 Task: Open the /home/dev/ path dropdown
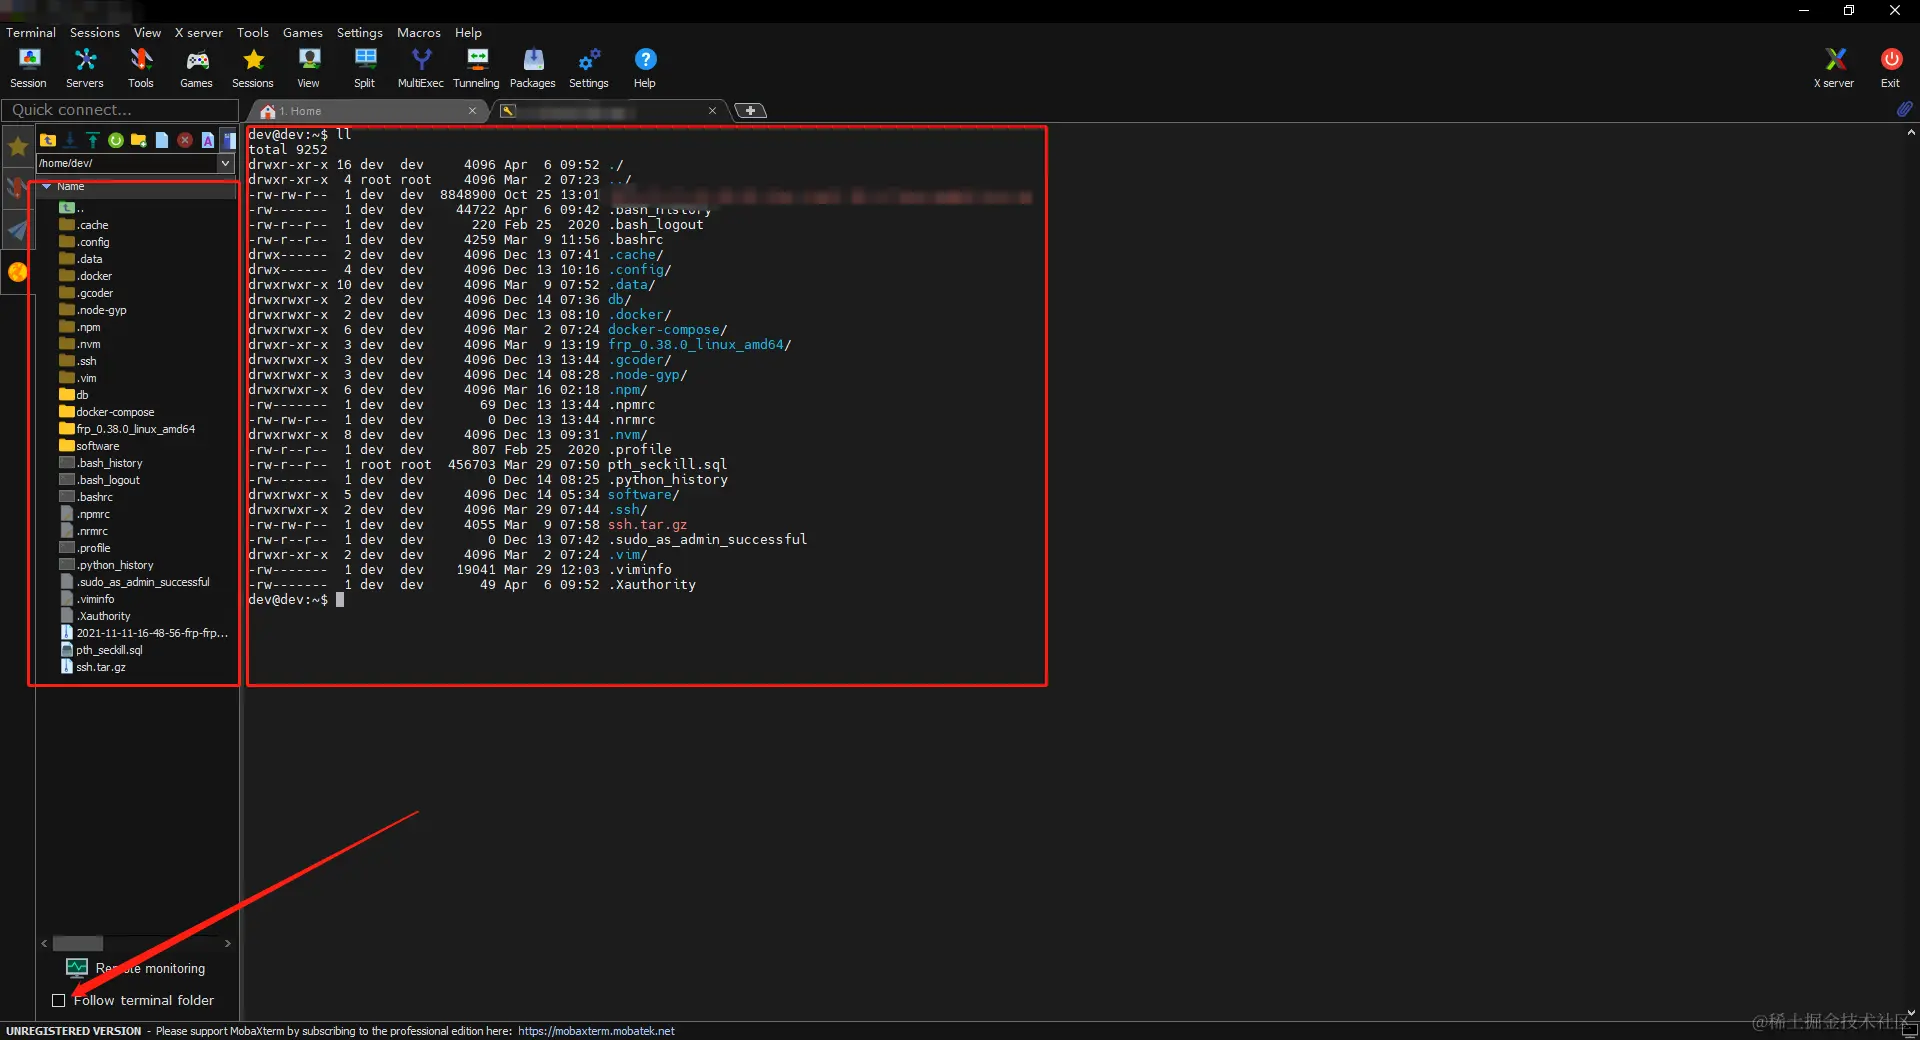click(225, 163)
